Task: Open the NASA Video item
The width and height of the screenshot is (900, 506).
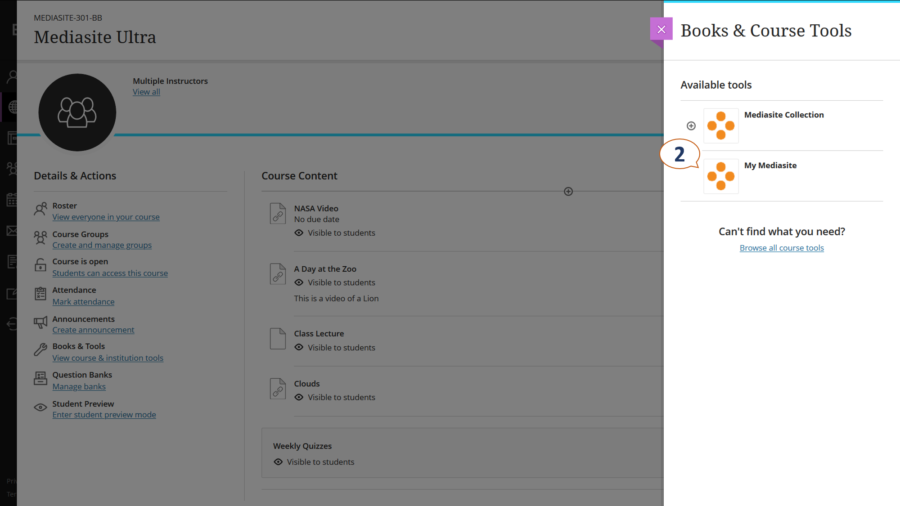Action: [316, 208]
